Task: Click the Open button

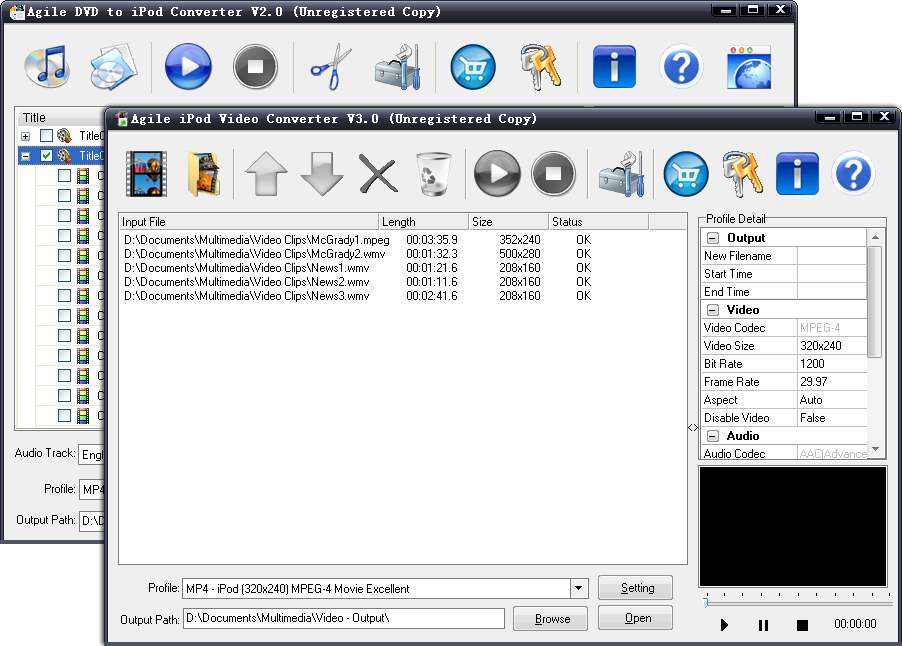Action: (635, 618)
